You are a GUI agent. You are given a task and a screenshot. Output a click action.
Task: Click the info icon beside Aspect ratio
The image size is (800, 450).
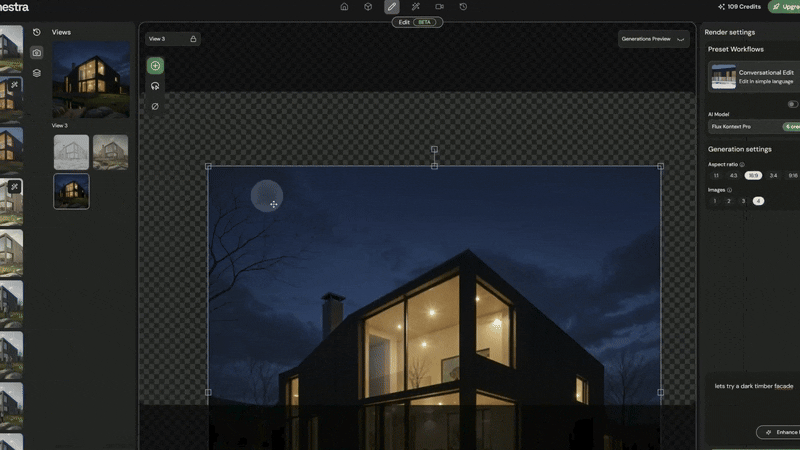click(x=742, y=164)
